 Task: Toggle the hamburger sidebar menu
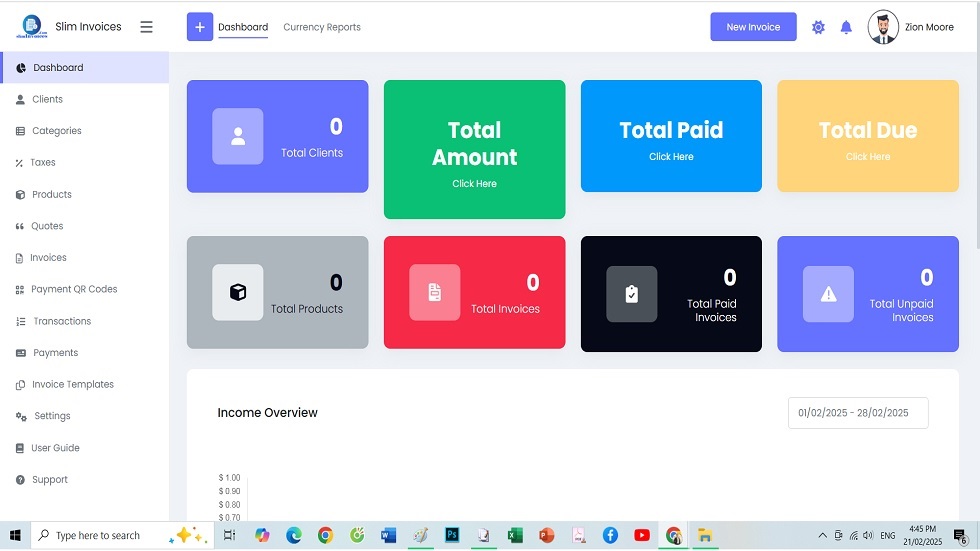[x=146, y=27]
